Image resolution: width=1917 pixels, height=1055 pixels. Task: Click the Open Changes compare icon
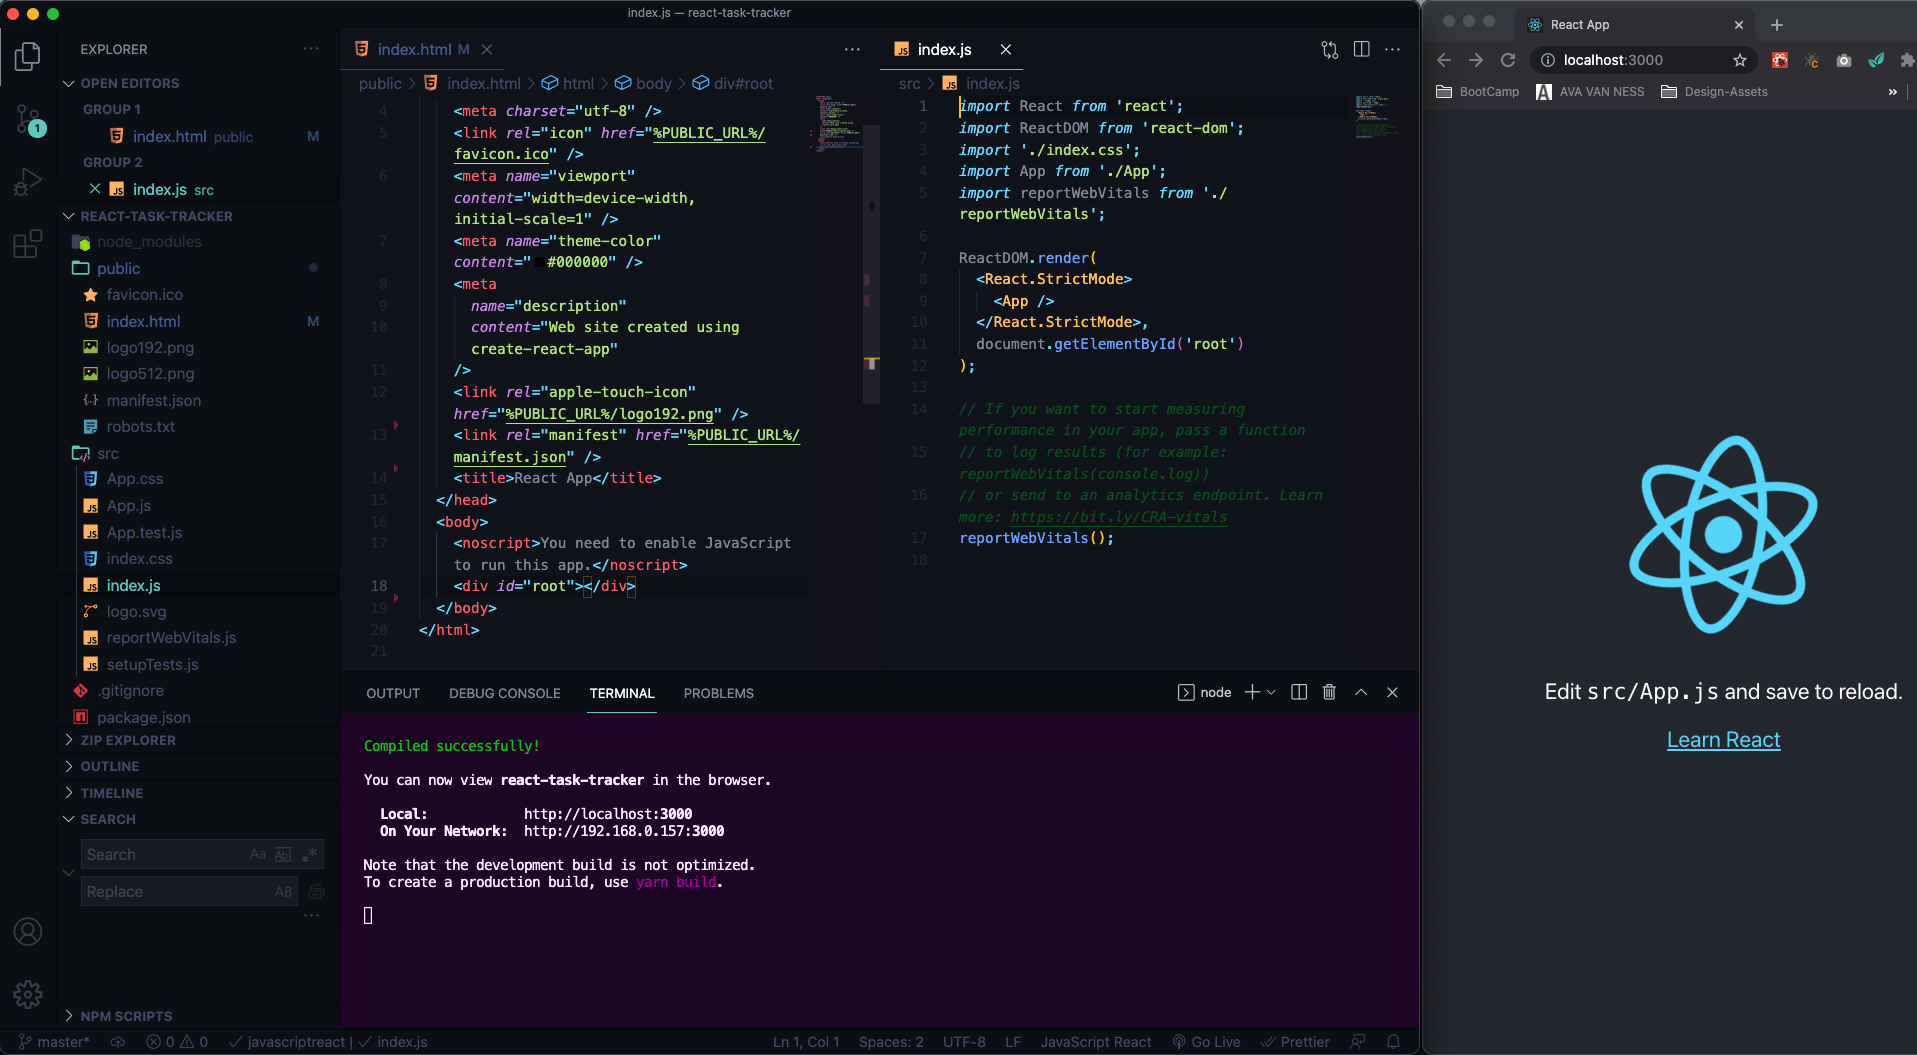click(1329, 49)
